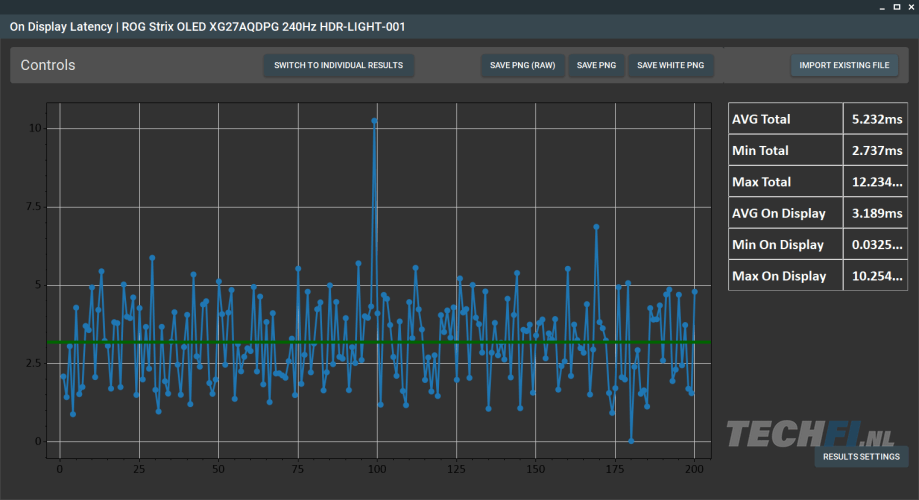Select the AVG Total value 5.232ms
919x500 pixels.
876,119
